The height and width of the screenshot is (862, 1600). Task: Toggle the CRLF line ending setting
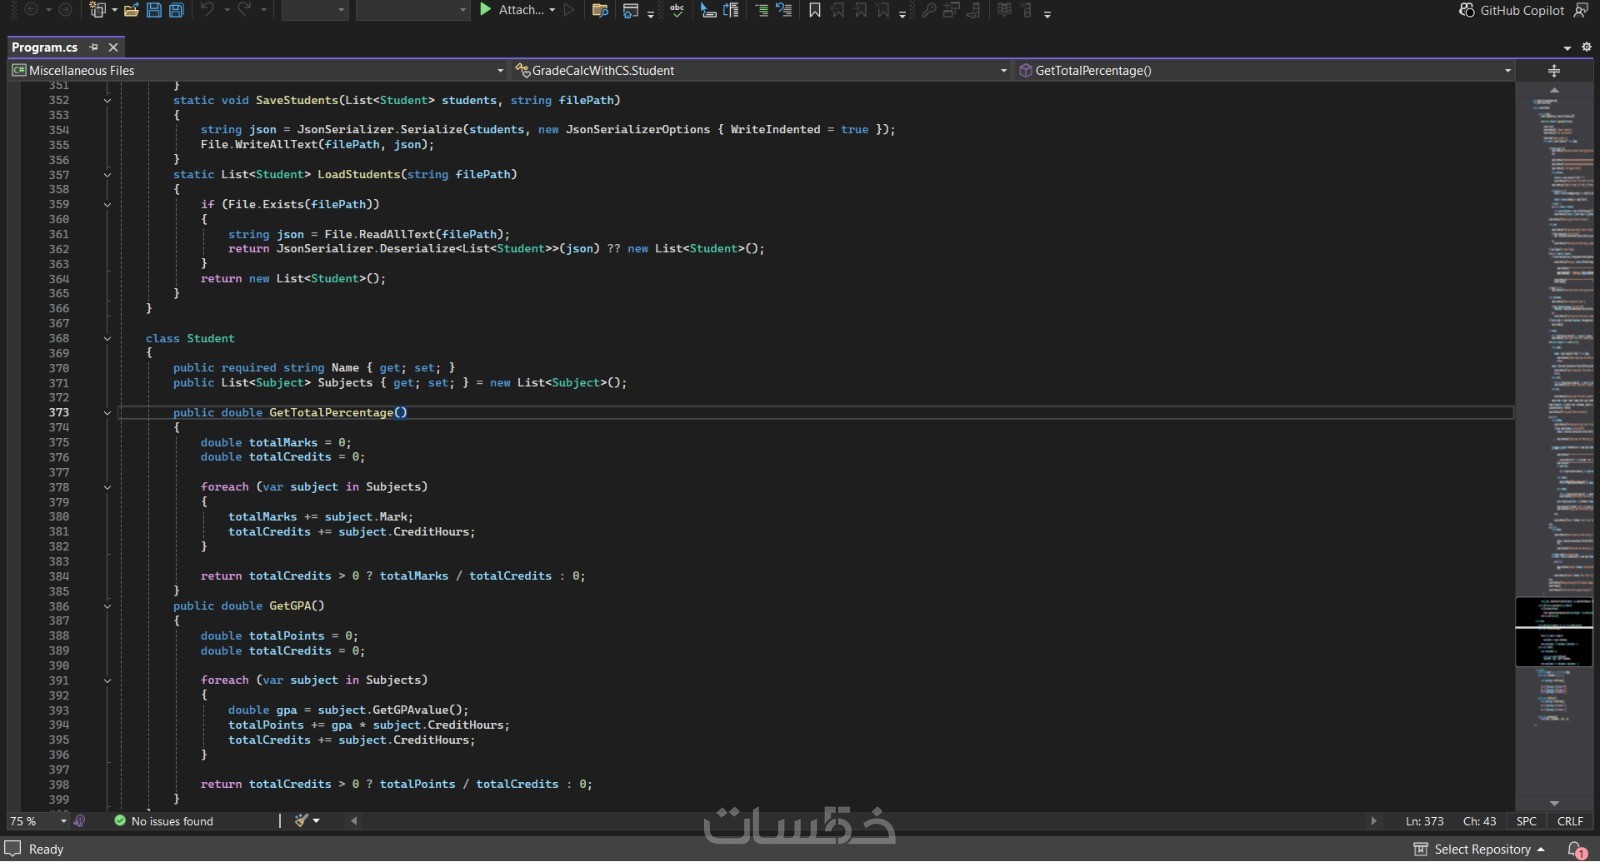click(1570, 821)
